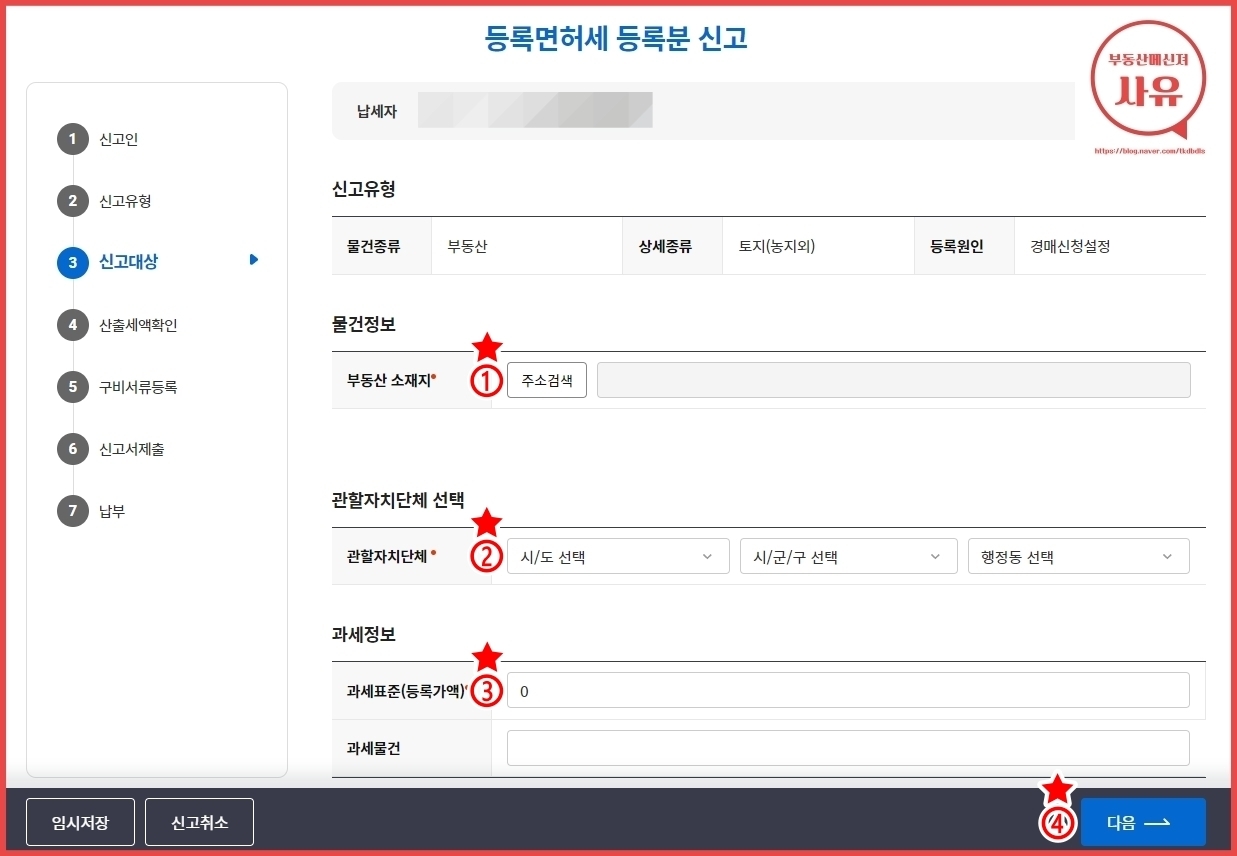The image size is (1237, 856).
Task: Click the step 5 number circle
Action: coord(73,387)
